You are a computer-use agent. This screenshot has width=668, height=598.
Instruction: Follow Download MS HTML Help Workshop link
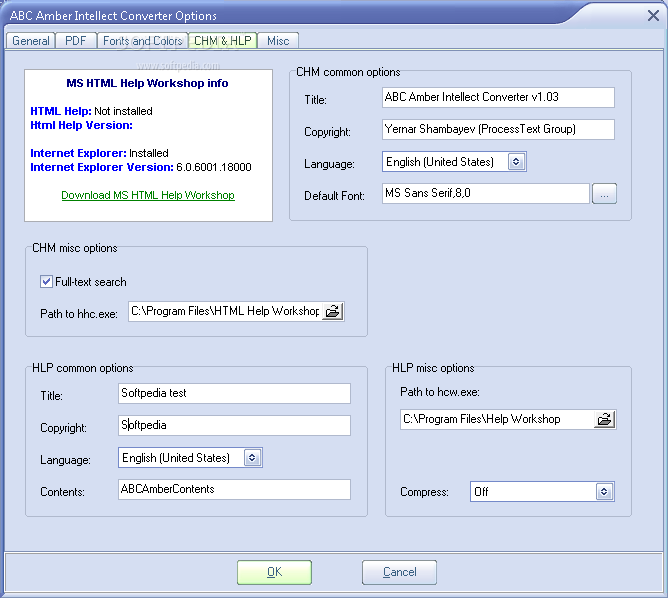click(148, 195)
